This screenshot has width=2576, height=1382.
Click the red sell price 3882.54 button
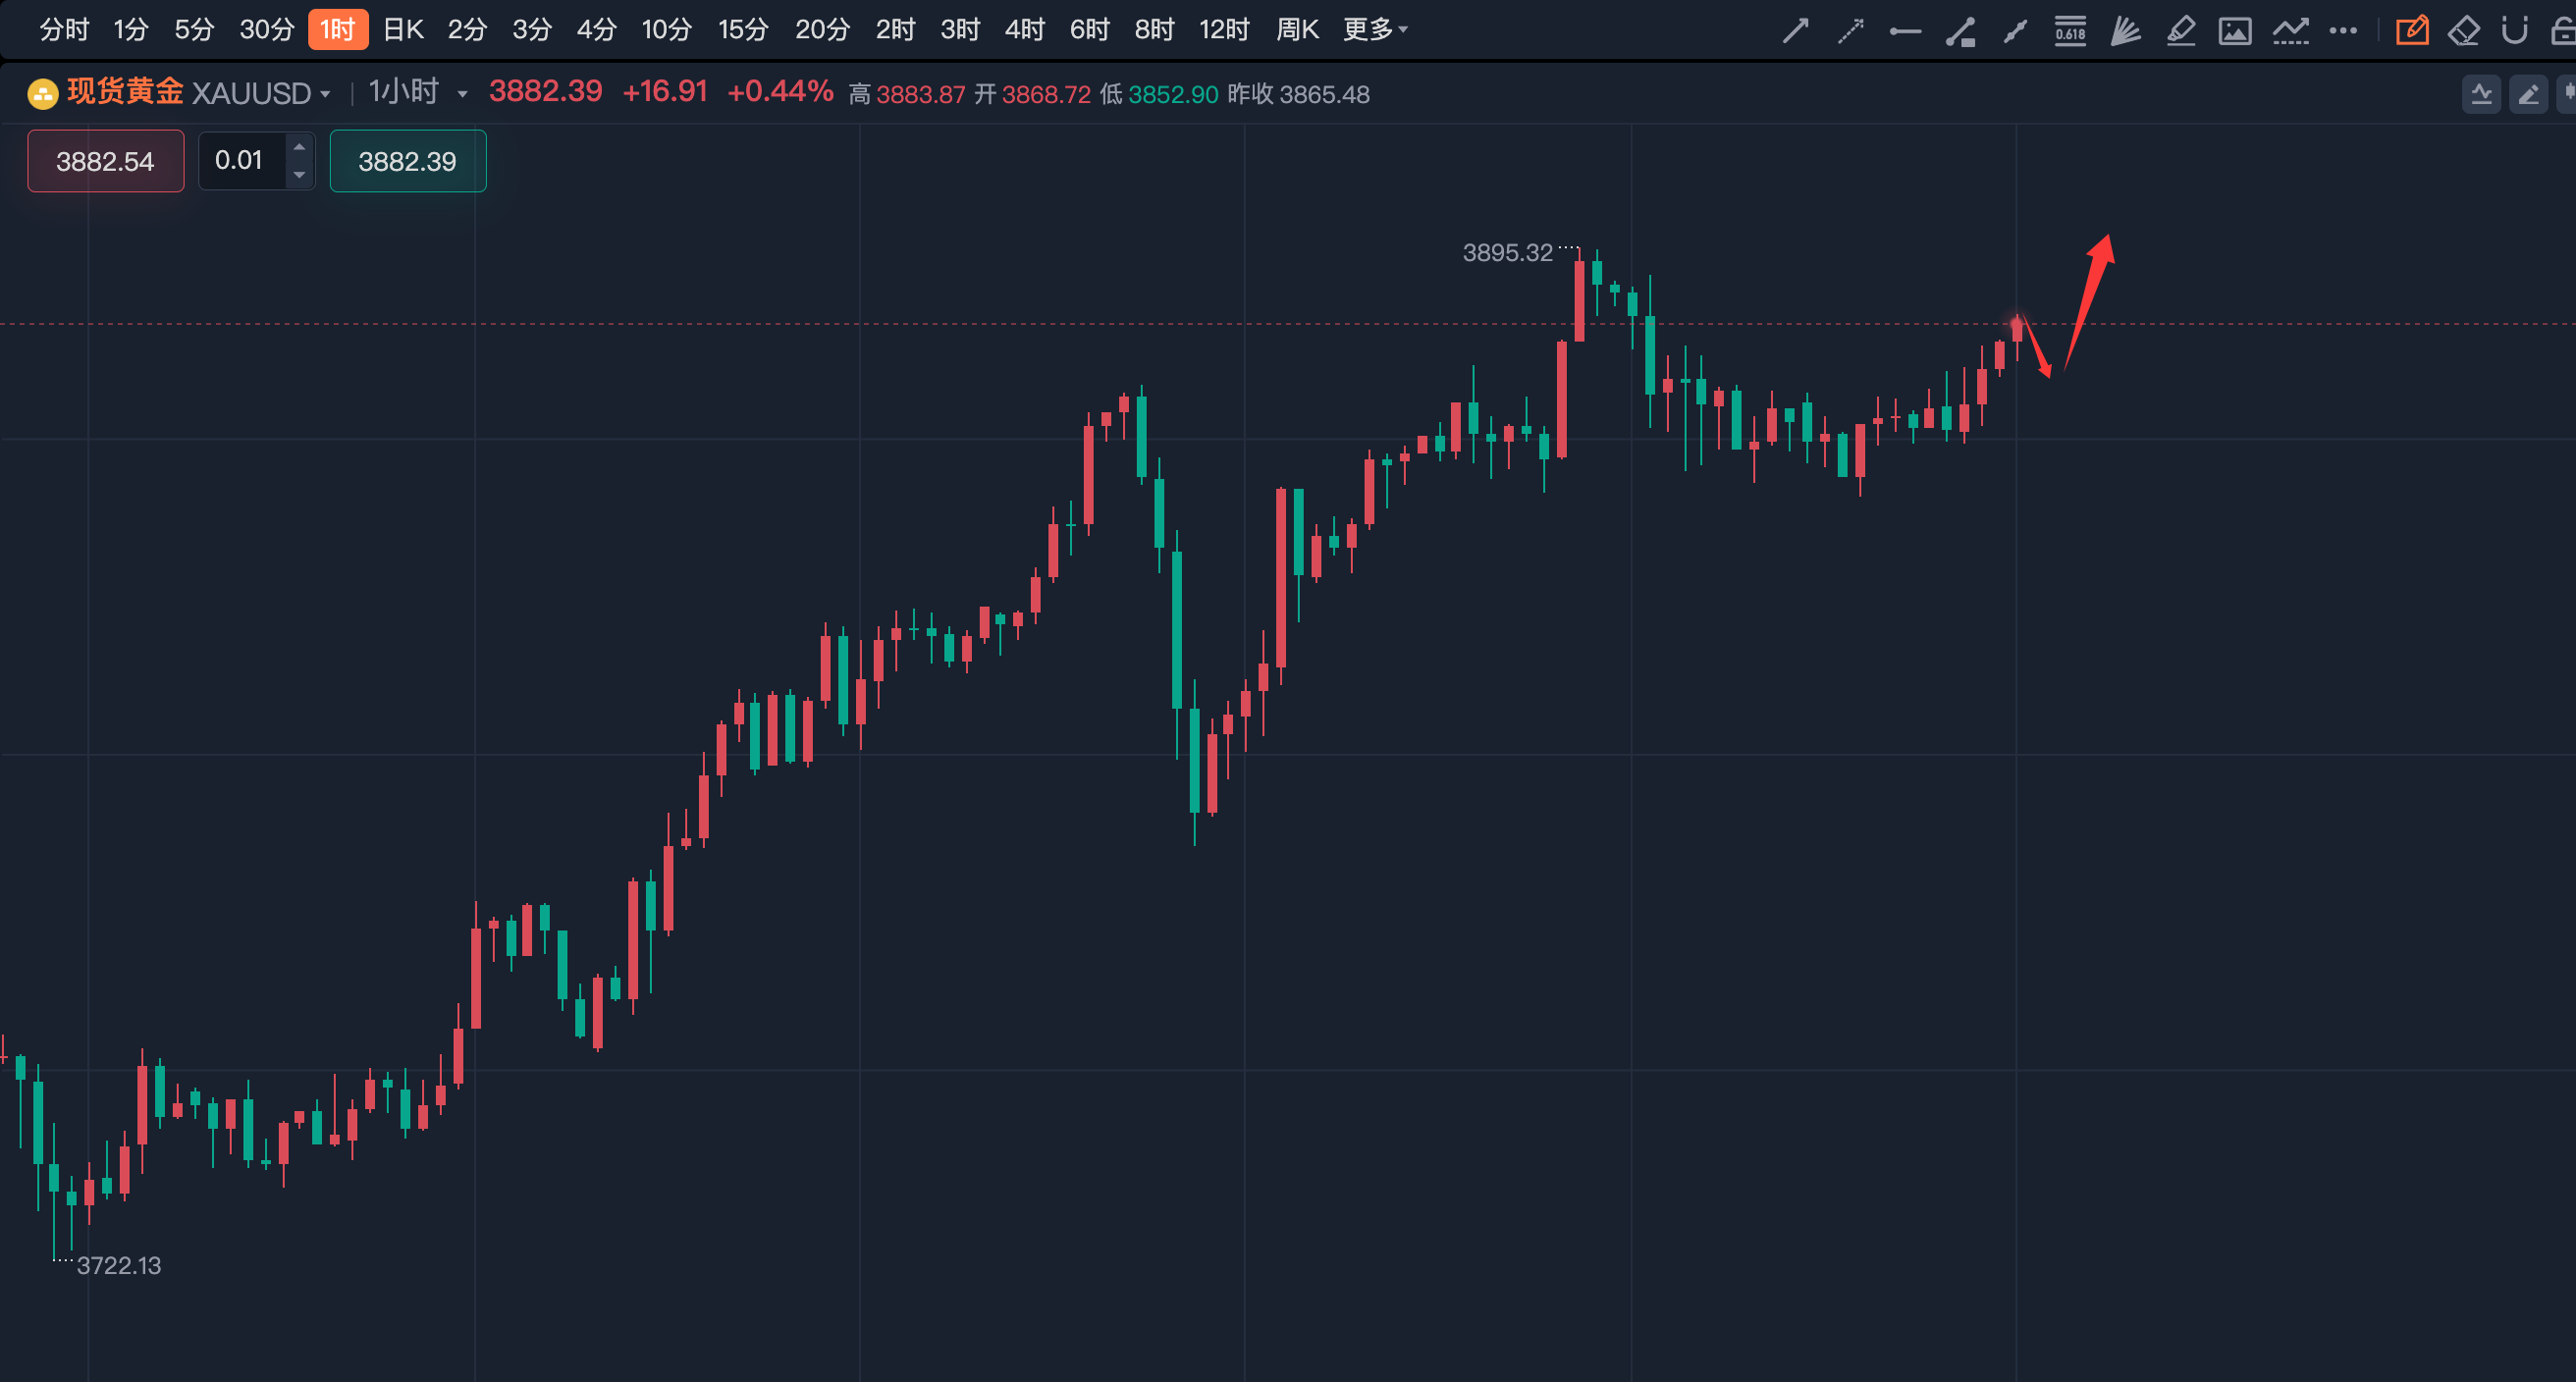click(105, 161)
